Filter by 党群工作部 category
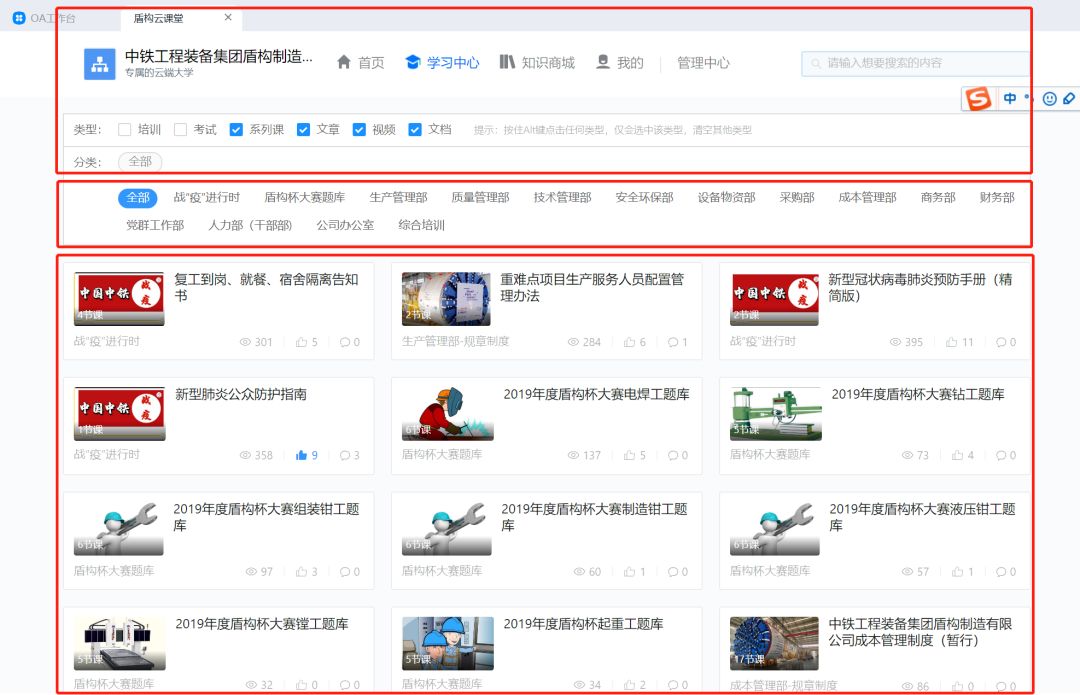This screenshot has height=695, width=1080. tap(155, 225)
